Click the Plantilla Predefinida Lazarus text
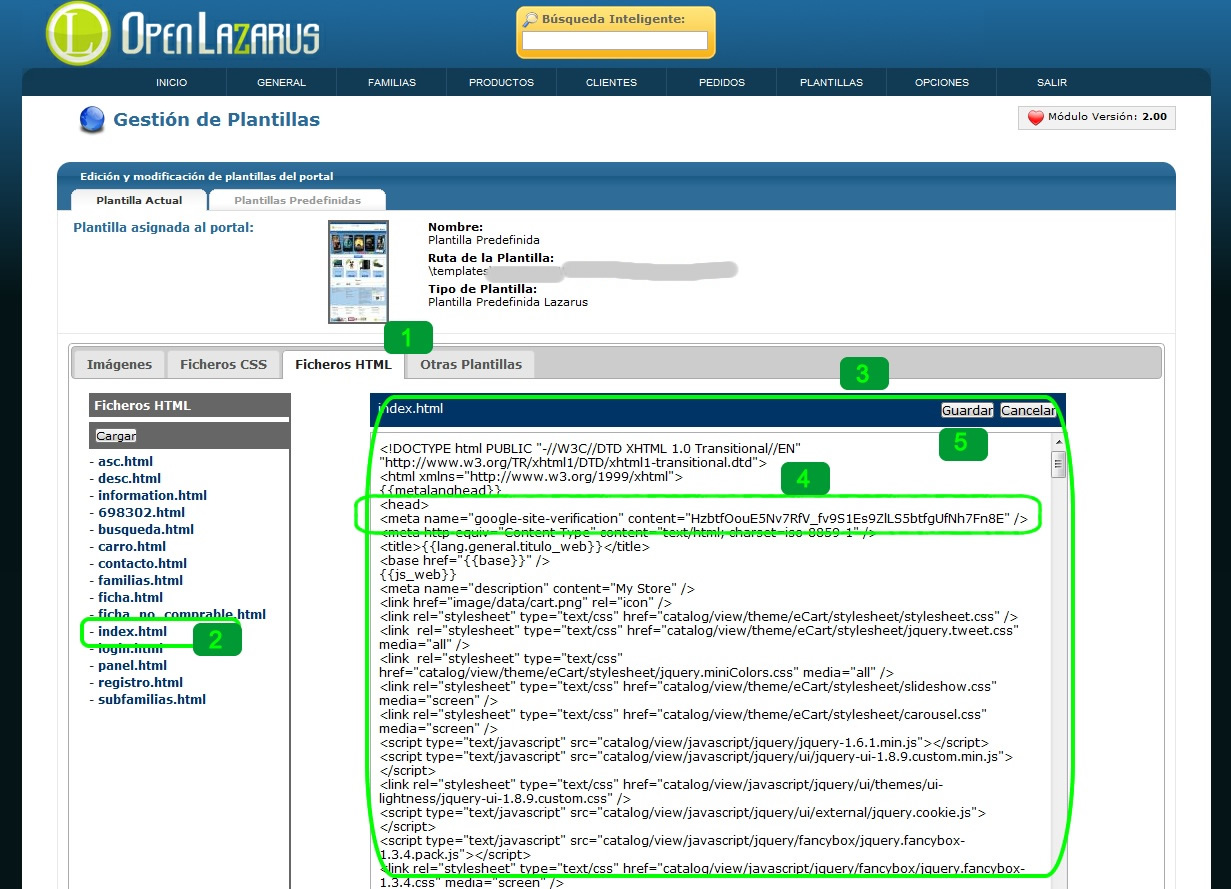 pyautogui.click(x=508, y=302)
